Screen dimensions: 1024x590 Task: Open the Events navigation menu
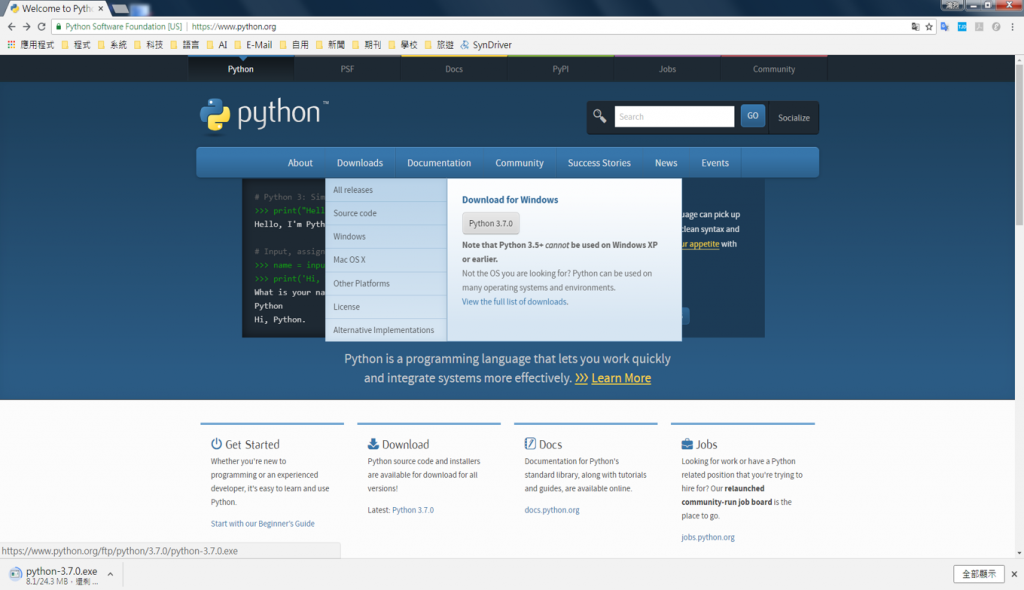pyautogui.click(x=715, y=163)
